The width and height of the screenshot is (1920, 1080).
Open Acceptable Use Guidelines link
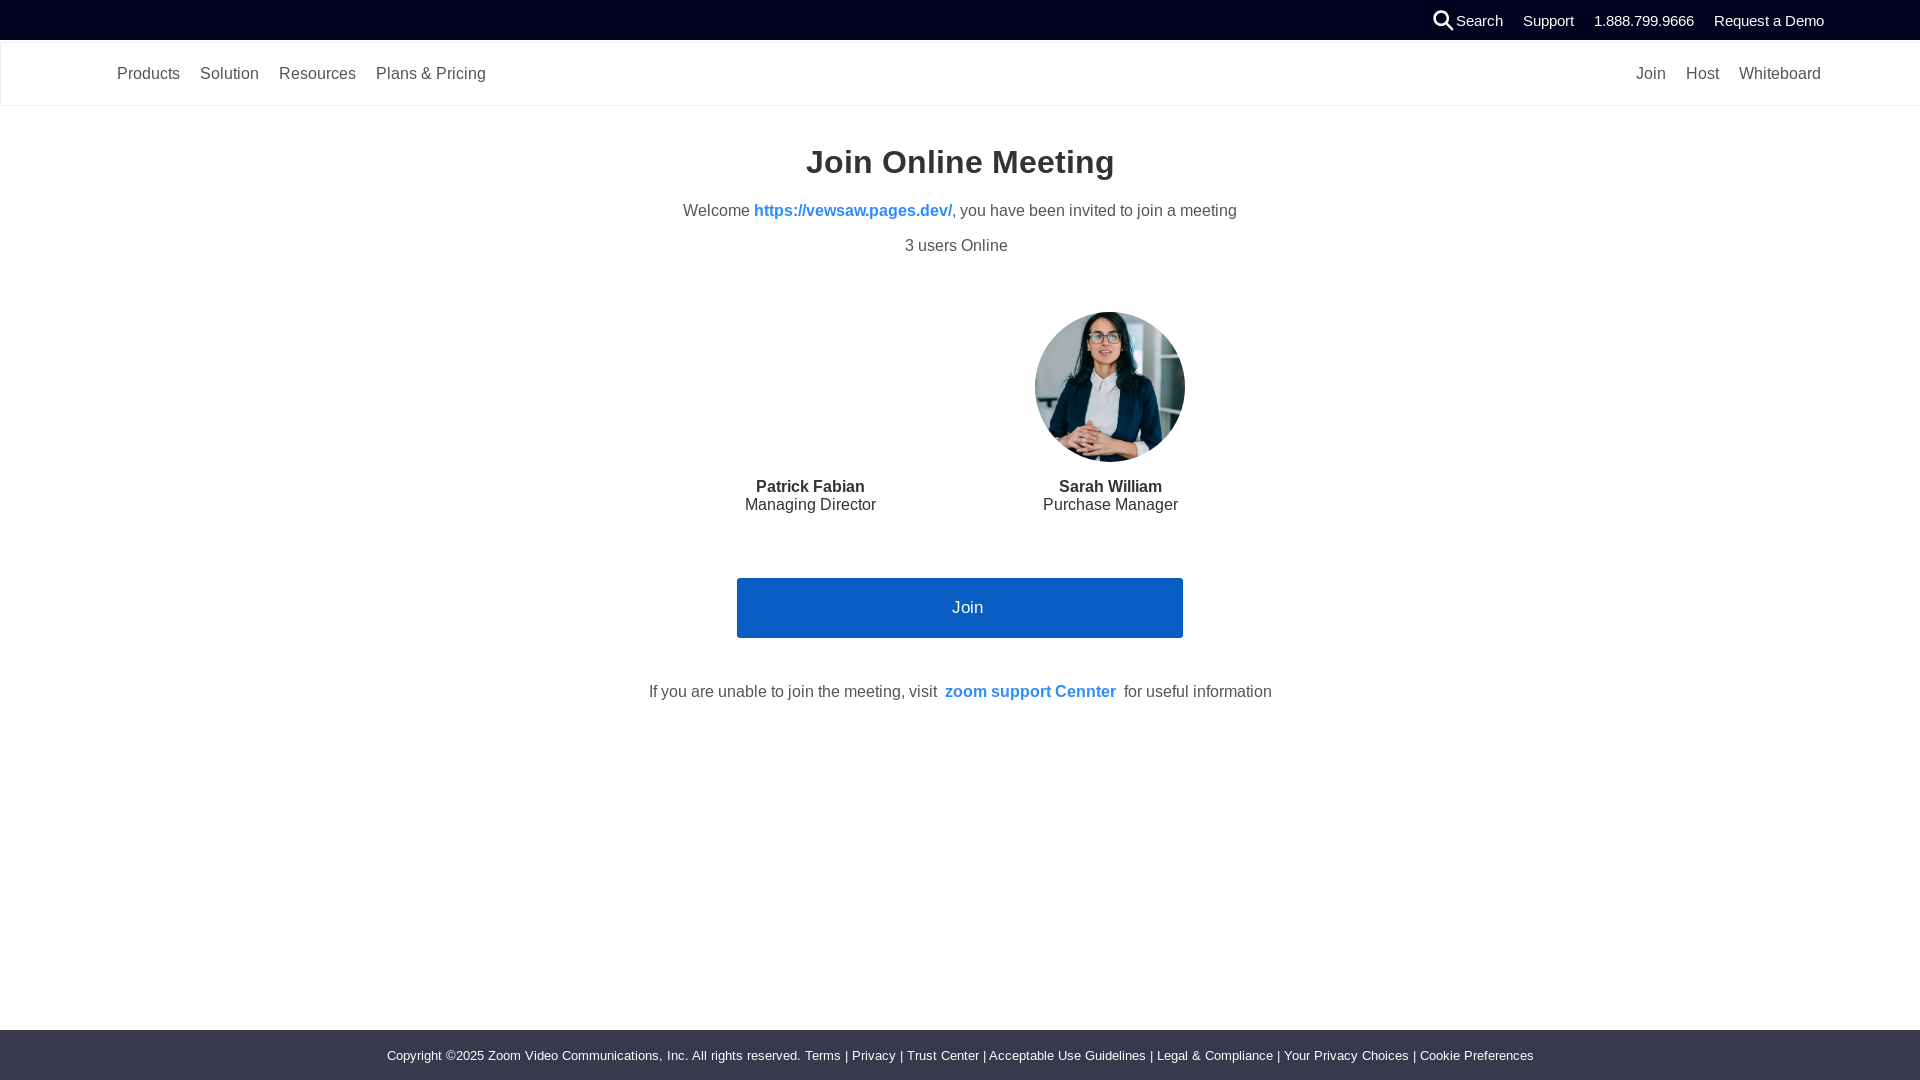pos(1067,1056)
